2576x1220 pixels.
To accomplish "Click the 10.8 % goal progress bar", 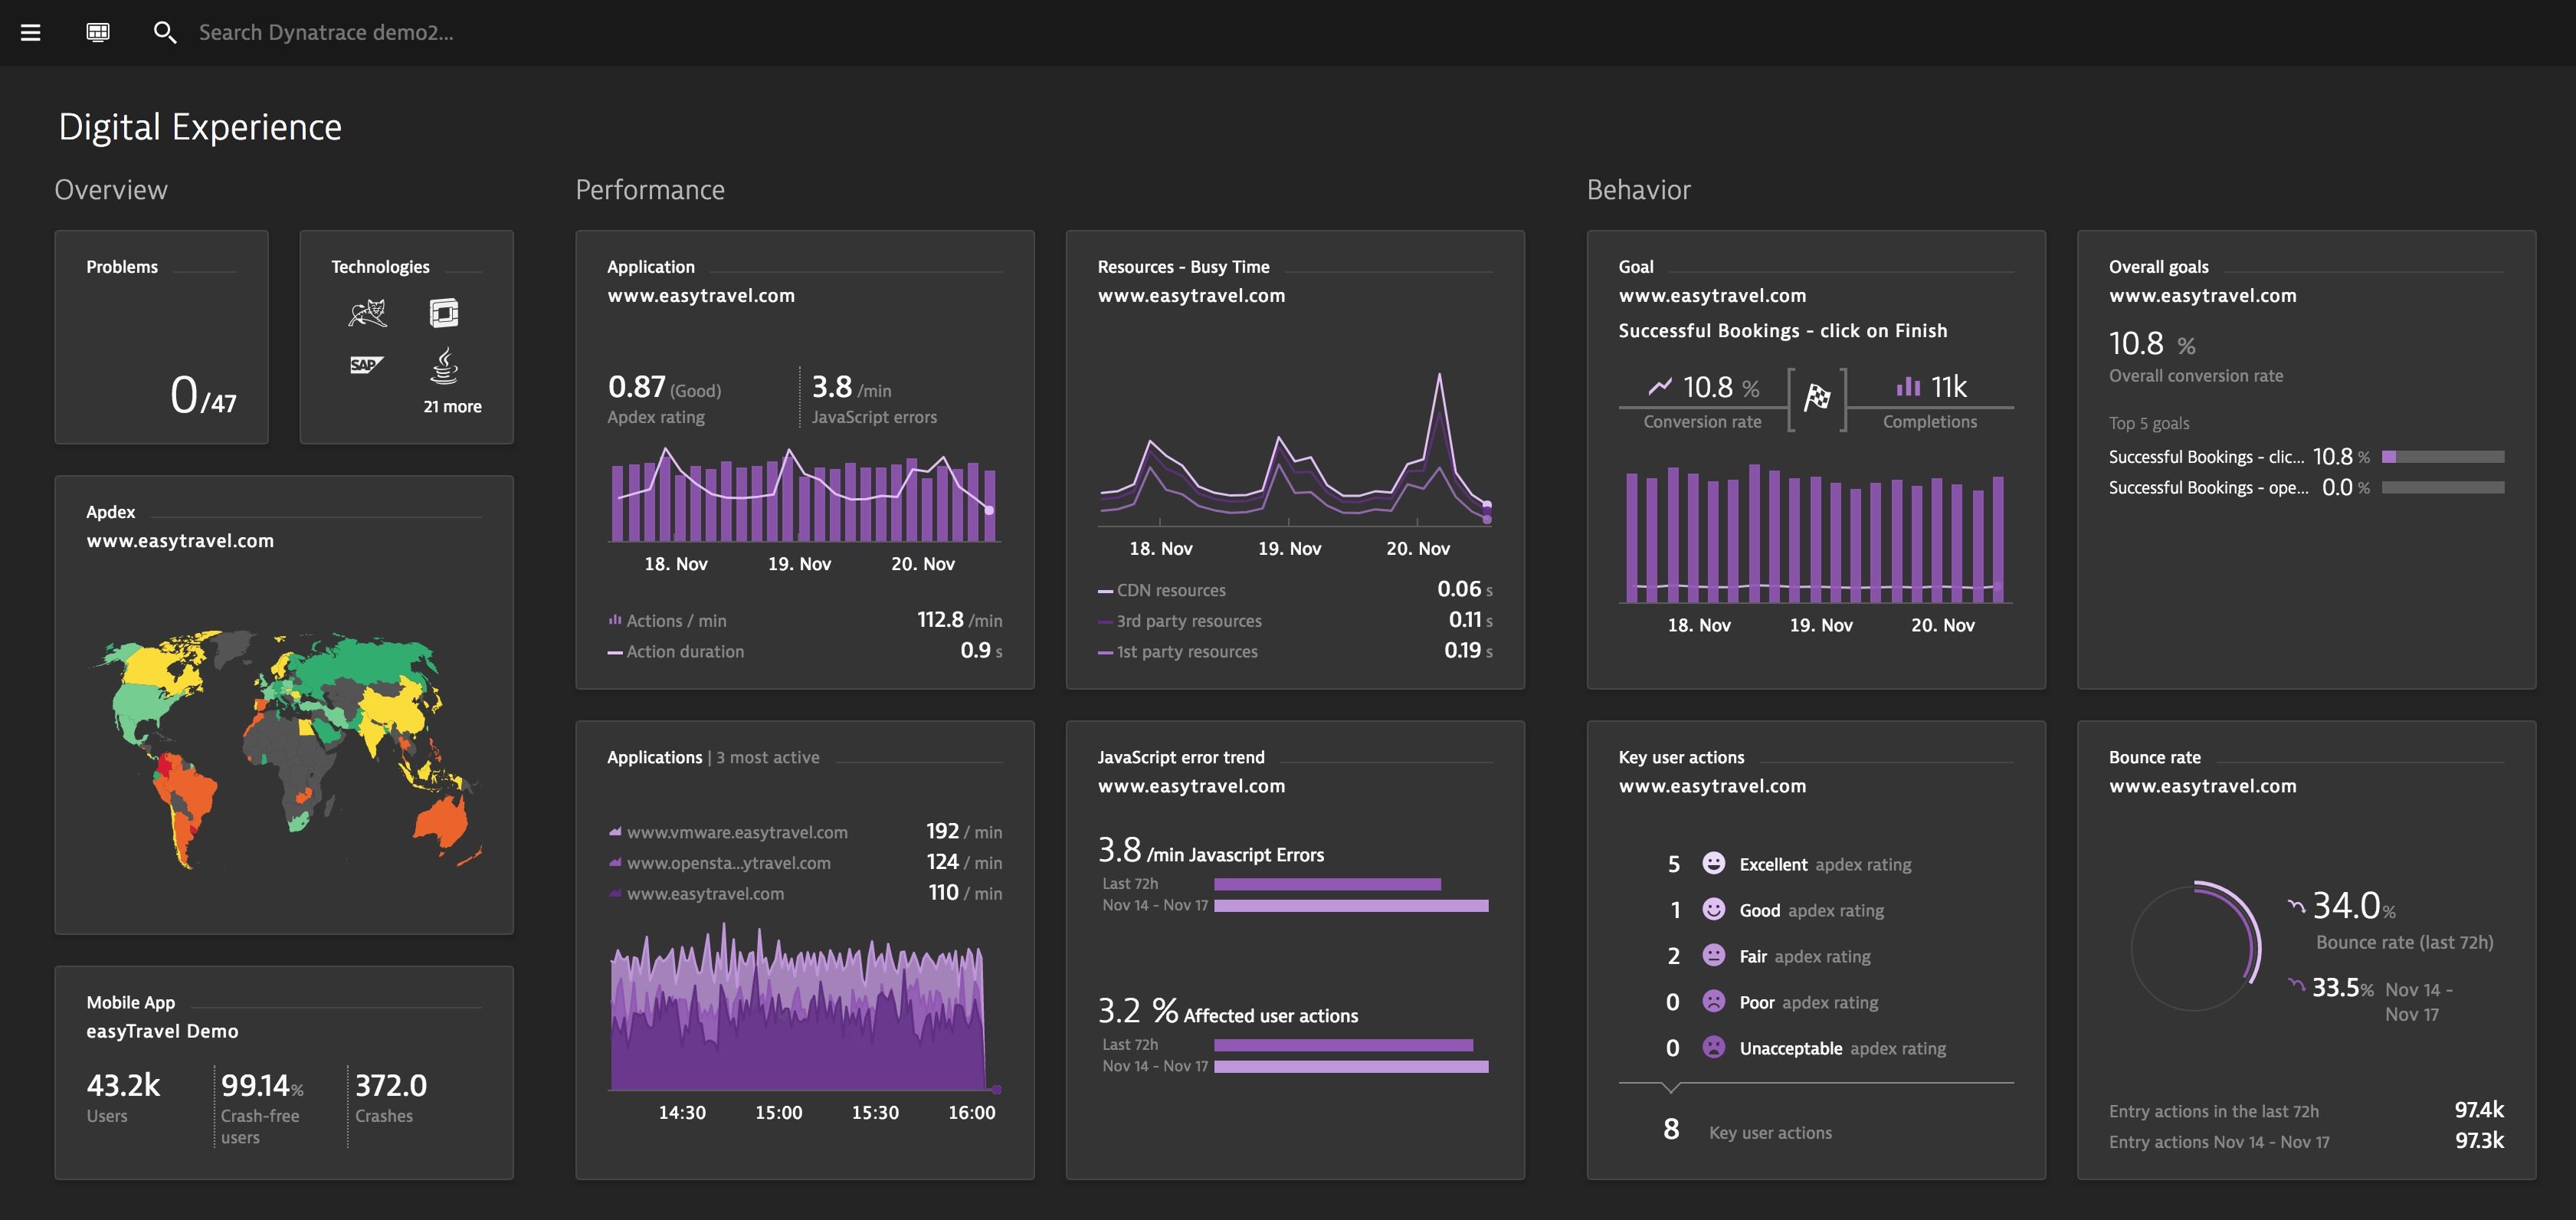I will [x=2443, y=457].
